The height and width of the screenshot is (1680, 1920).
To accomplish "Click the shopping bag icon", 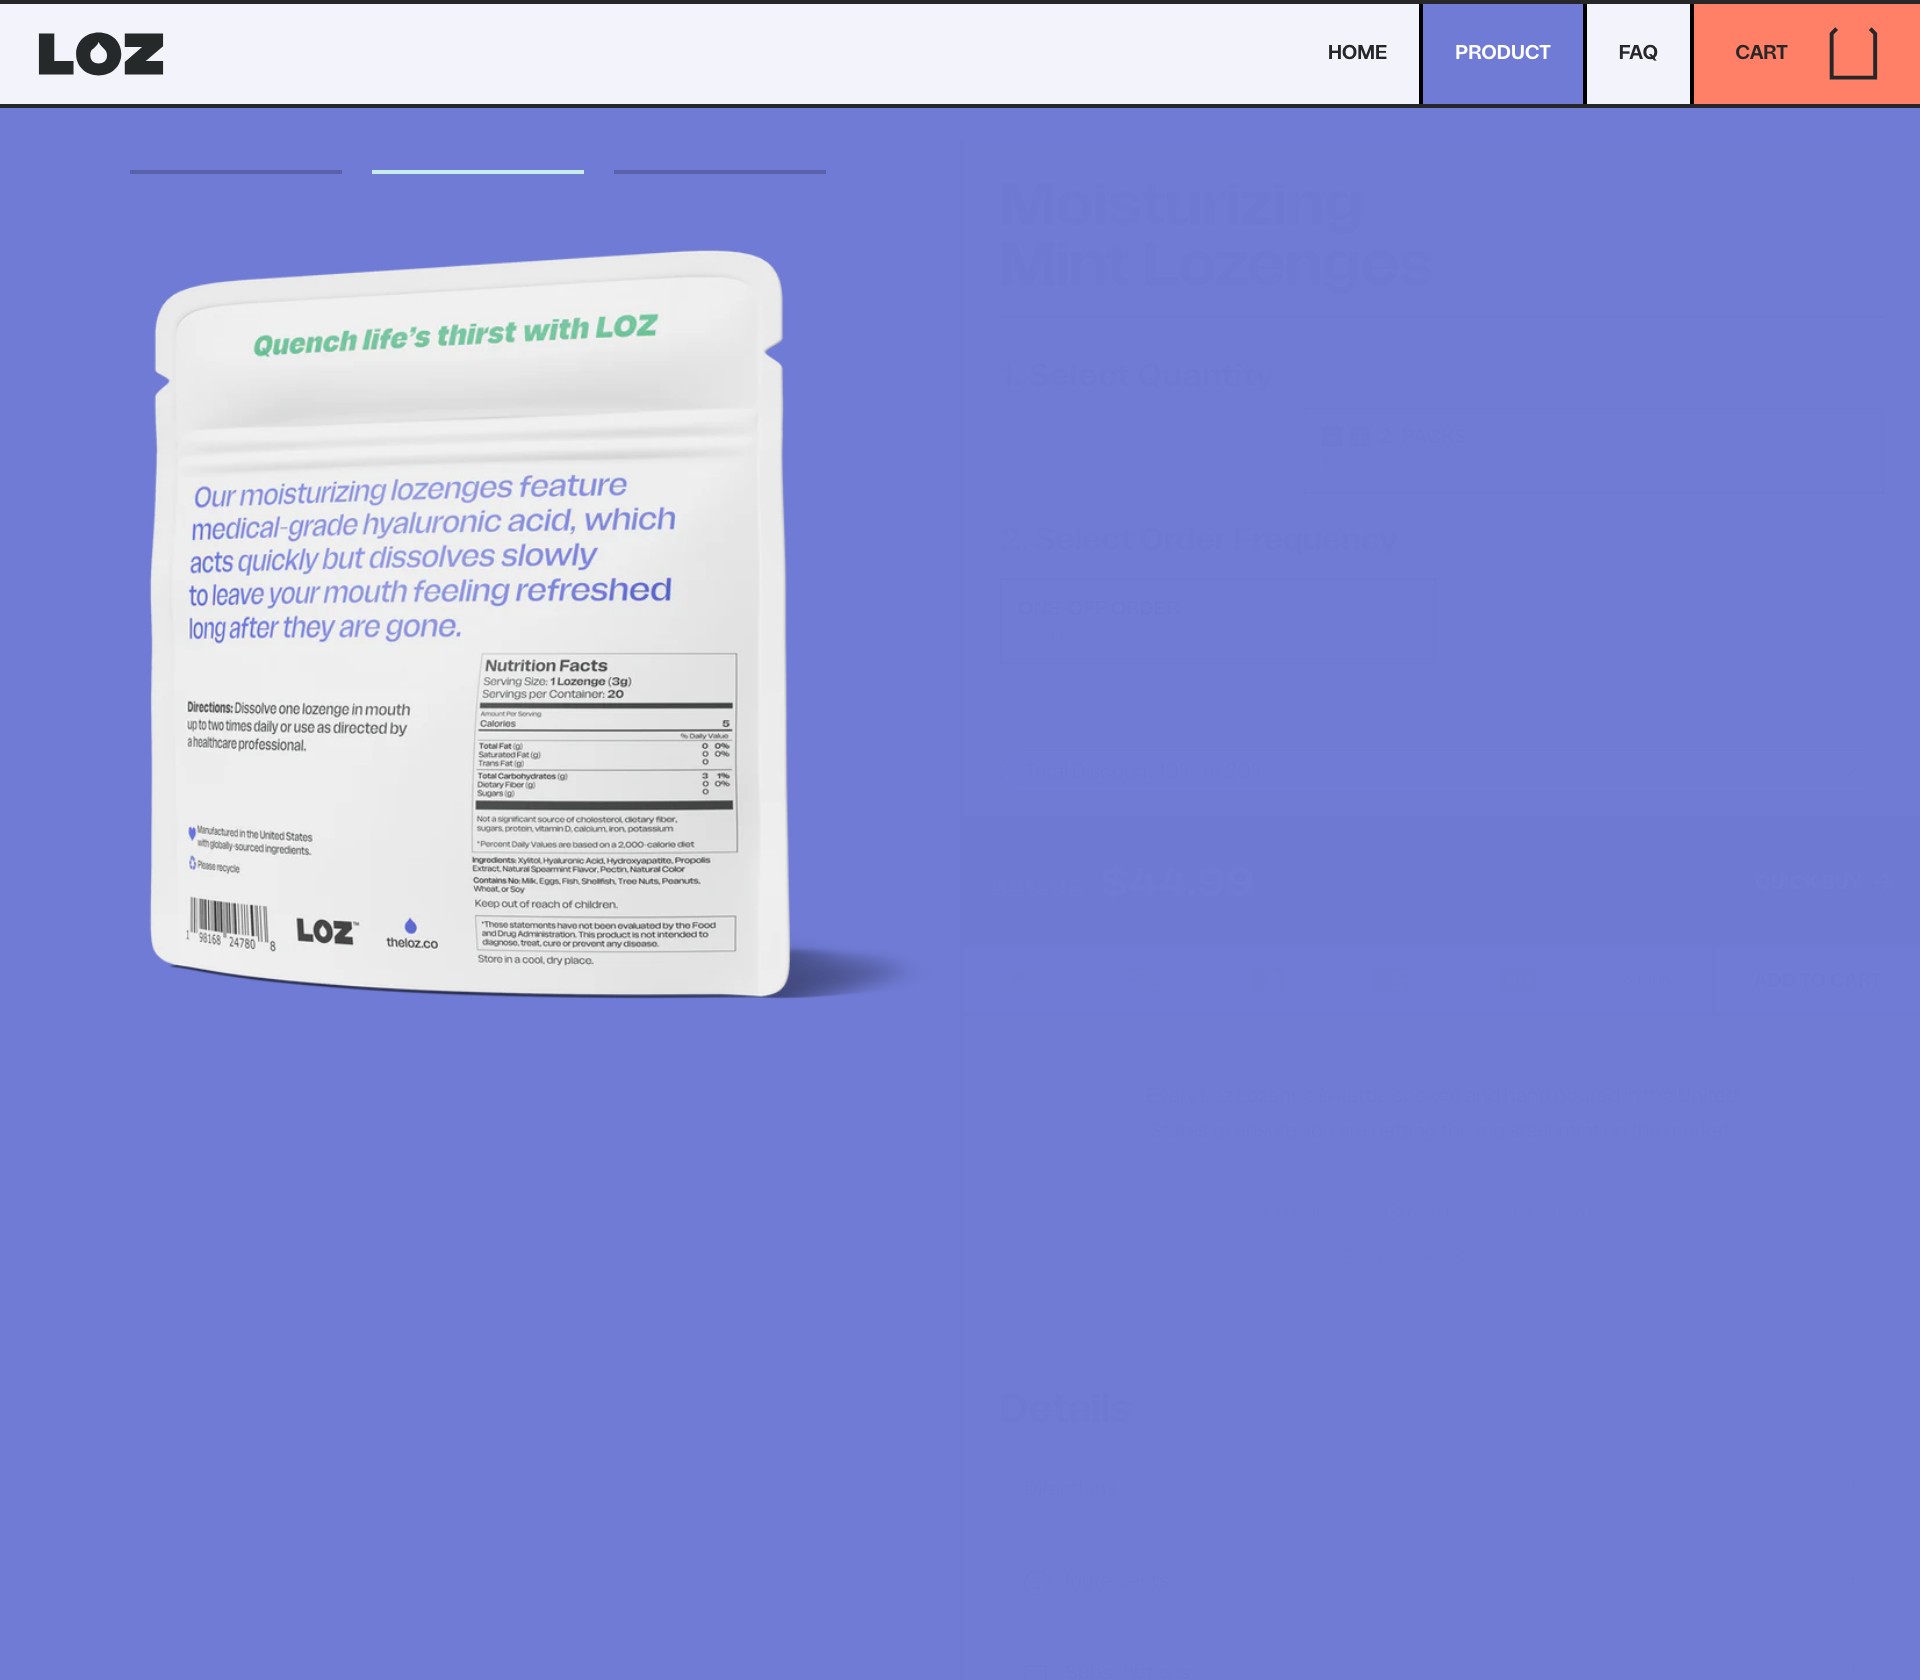I will pyautogui.click(x=1853, y=53).
